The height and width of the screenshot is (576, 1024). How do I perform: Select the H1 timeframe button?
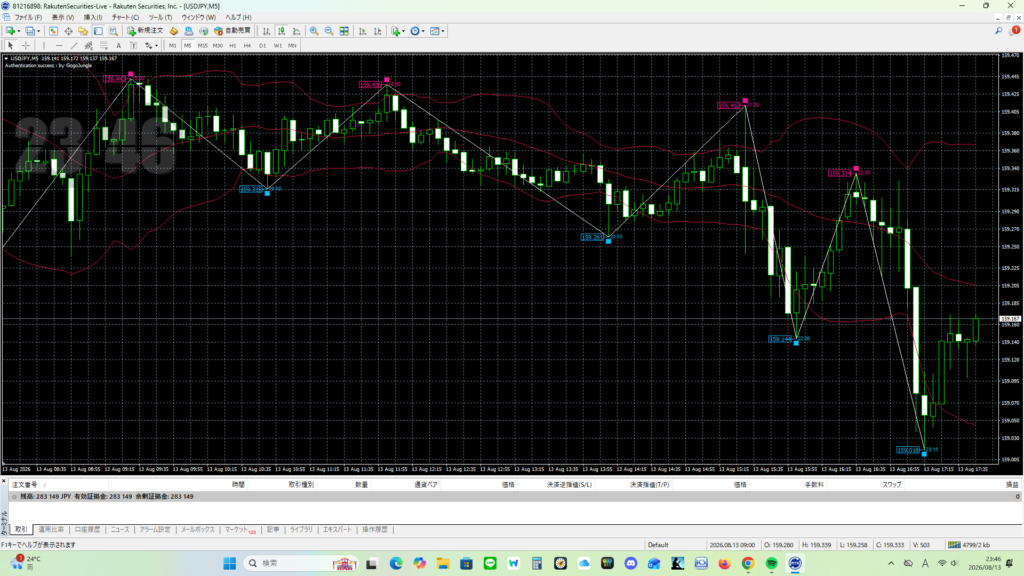point(232,46)
